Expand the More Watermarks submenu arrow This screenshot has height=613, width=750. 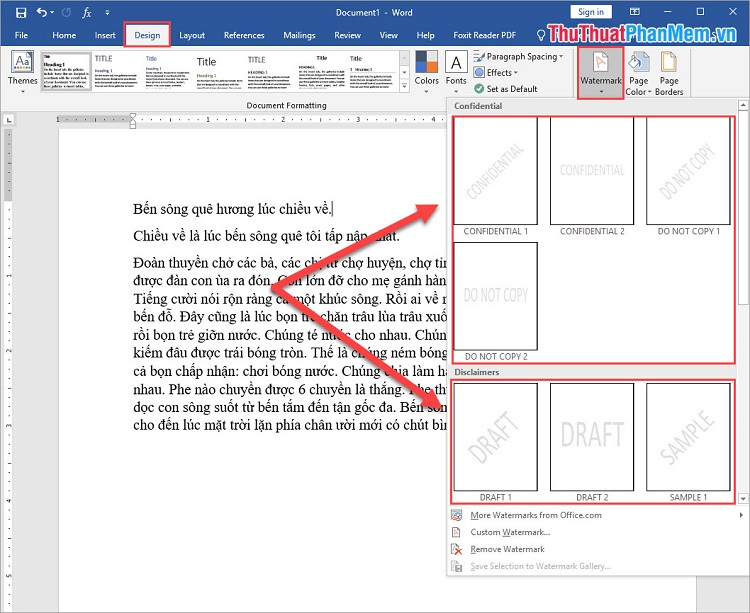click(x=741, y=515)
